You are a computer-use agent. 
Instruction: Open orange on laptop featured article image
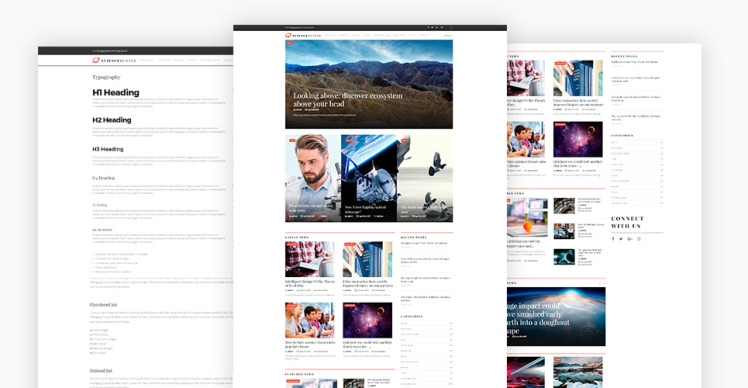[x=527, y=218]
